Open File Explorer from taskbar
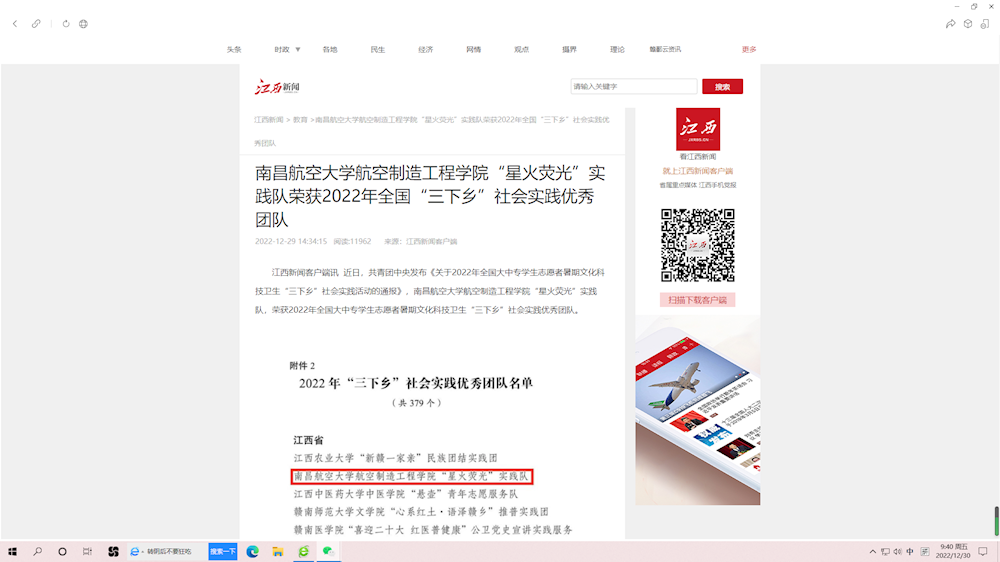This screenshot has height=562, width=1000. (x=278, y=551)
